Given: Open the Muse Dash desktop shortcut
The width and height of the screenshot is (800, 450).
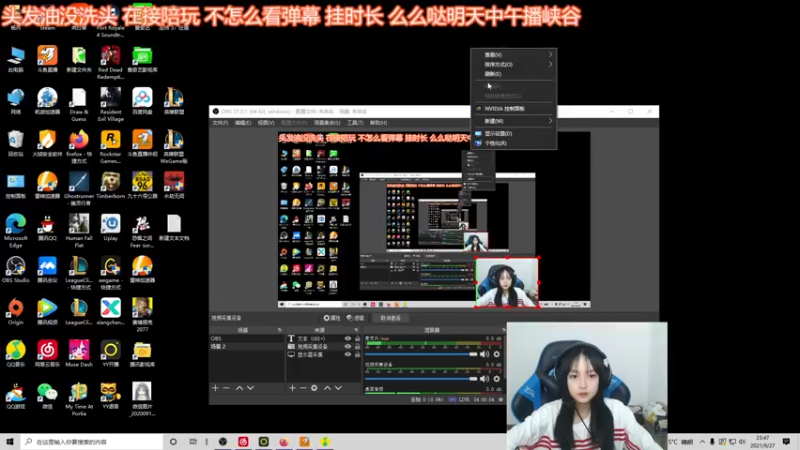Looking at the screenshot, I should click(79, 354).
